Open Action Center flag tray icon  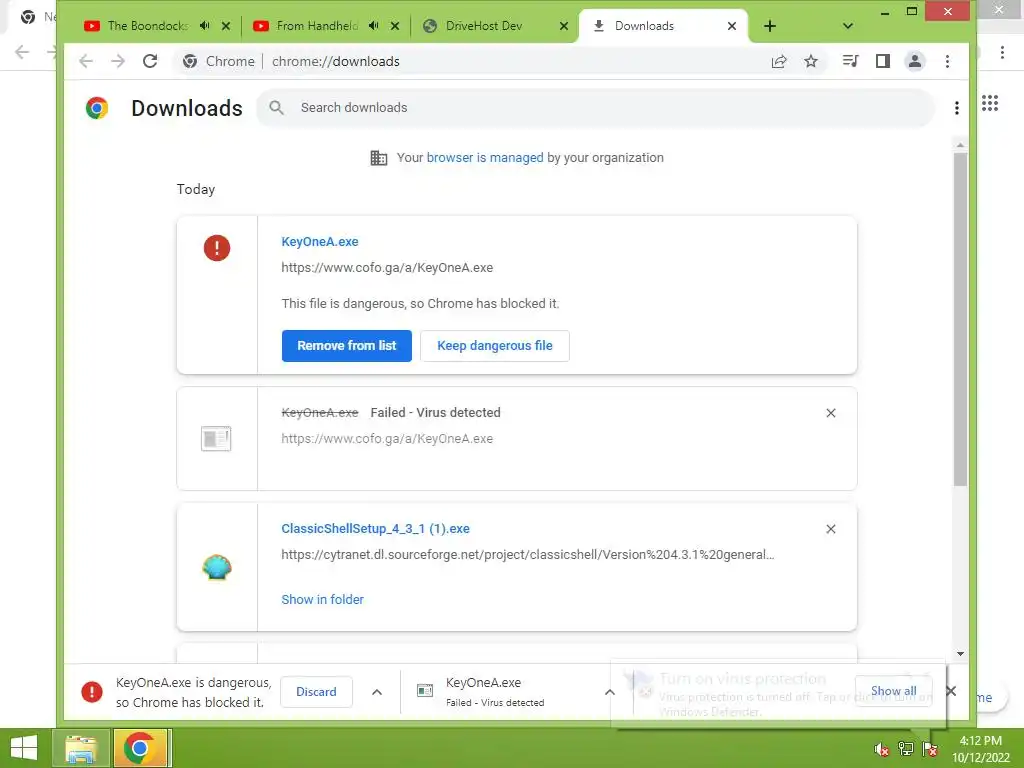point(931,749)
